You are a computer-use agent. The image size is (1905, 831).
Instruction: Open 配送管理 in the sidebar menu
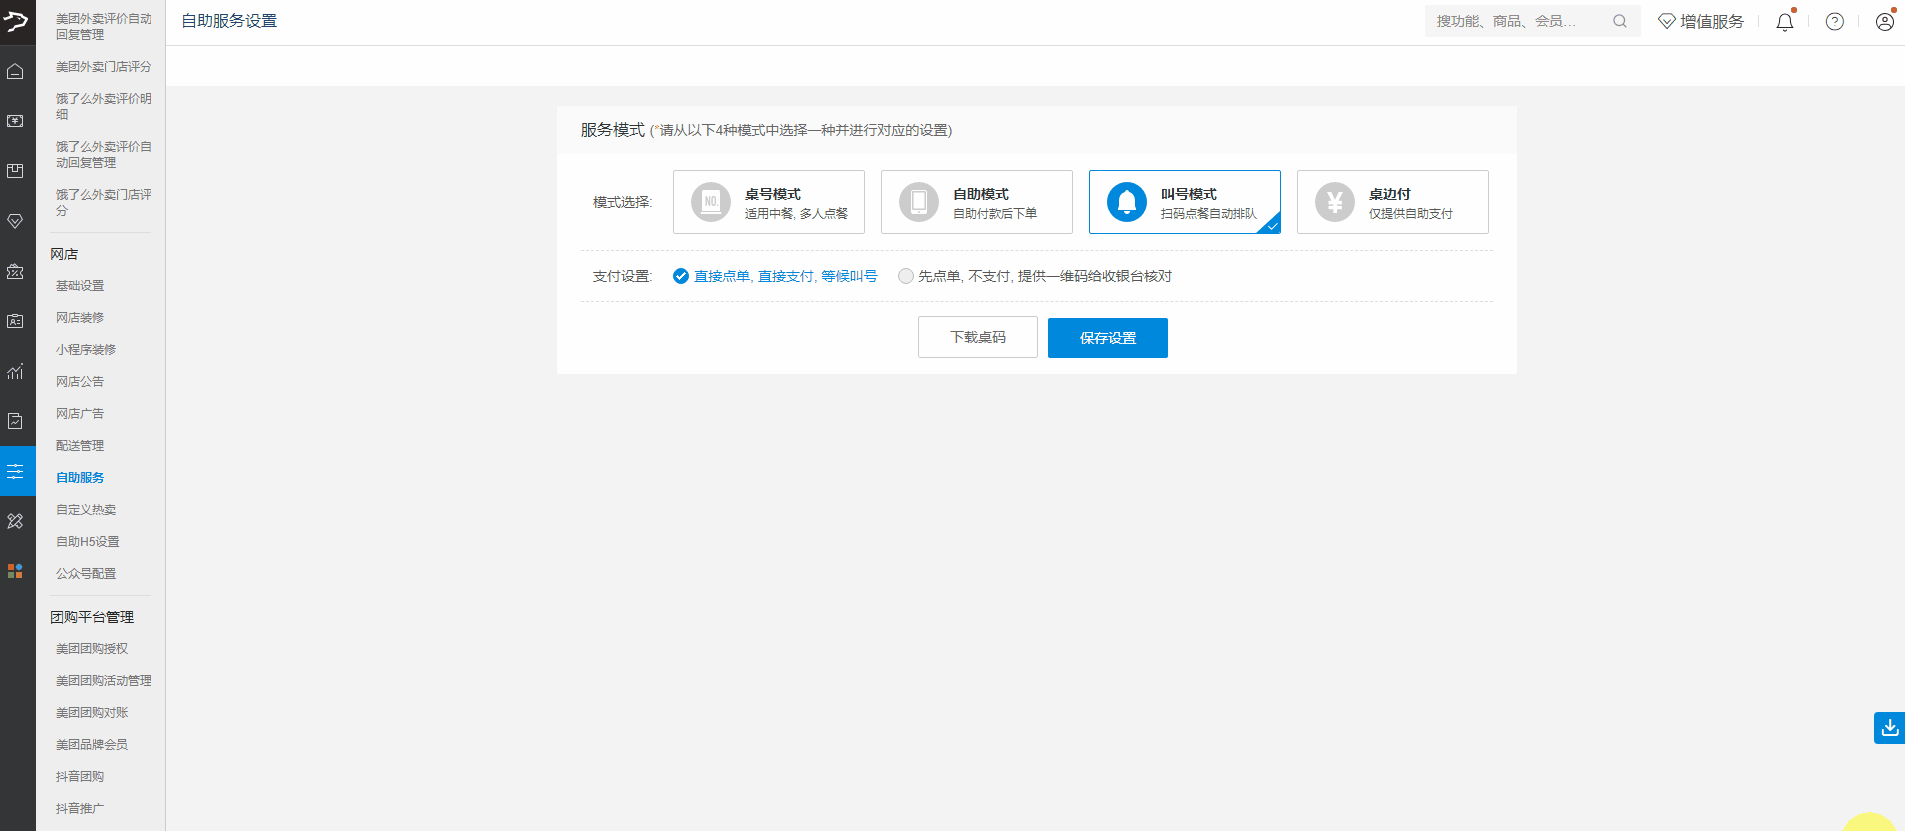(80, 446)
